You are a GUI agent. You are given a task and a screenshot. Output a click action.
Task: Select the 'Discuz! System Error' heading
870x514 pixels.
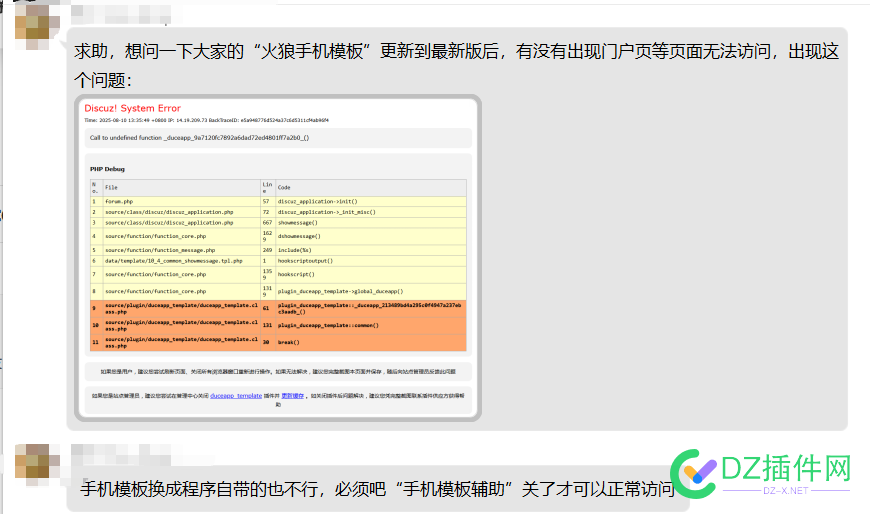click(x=133, y=108)
